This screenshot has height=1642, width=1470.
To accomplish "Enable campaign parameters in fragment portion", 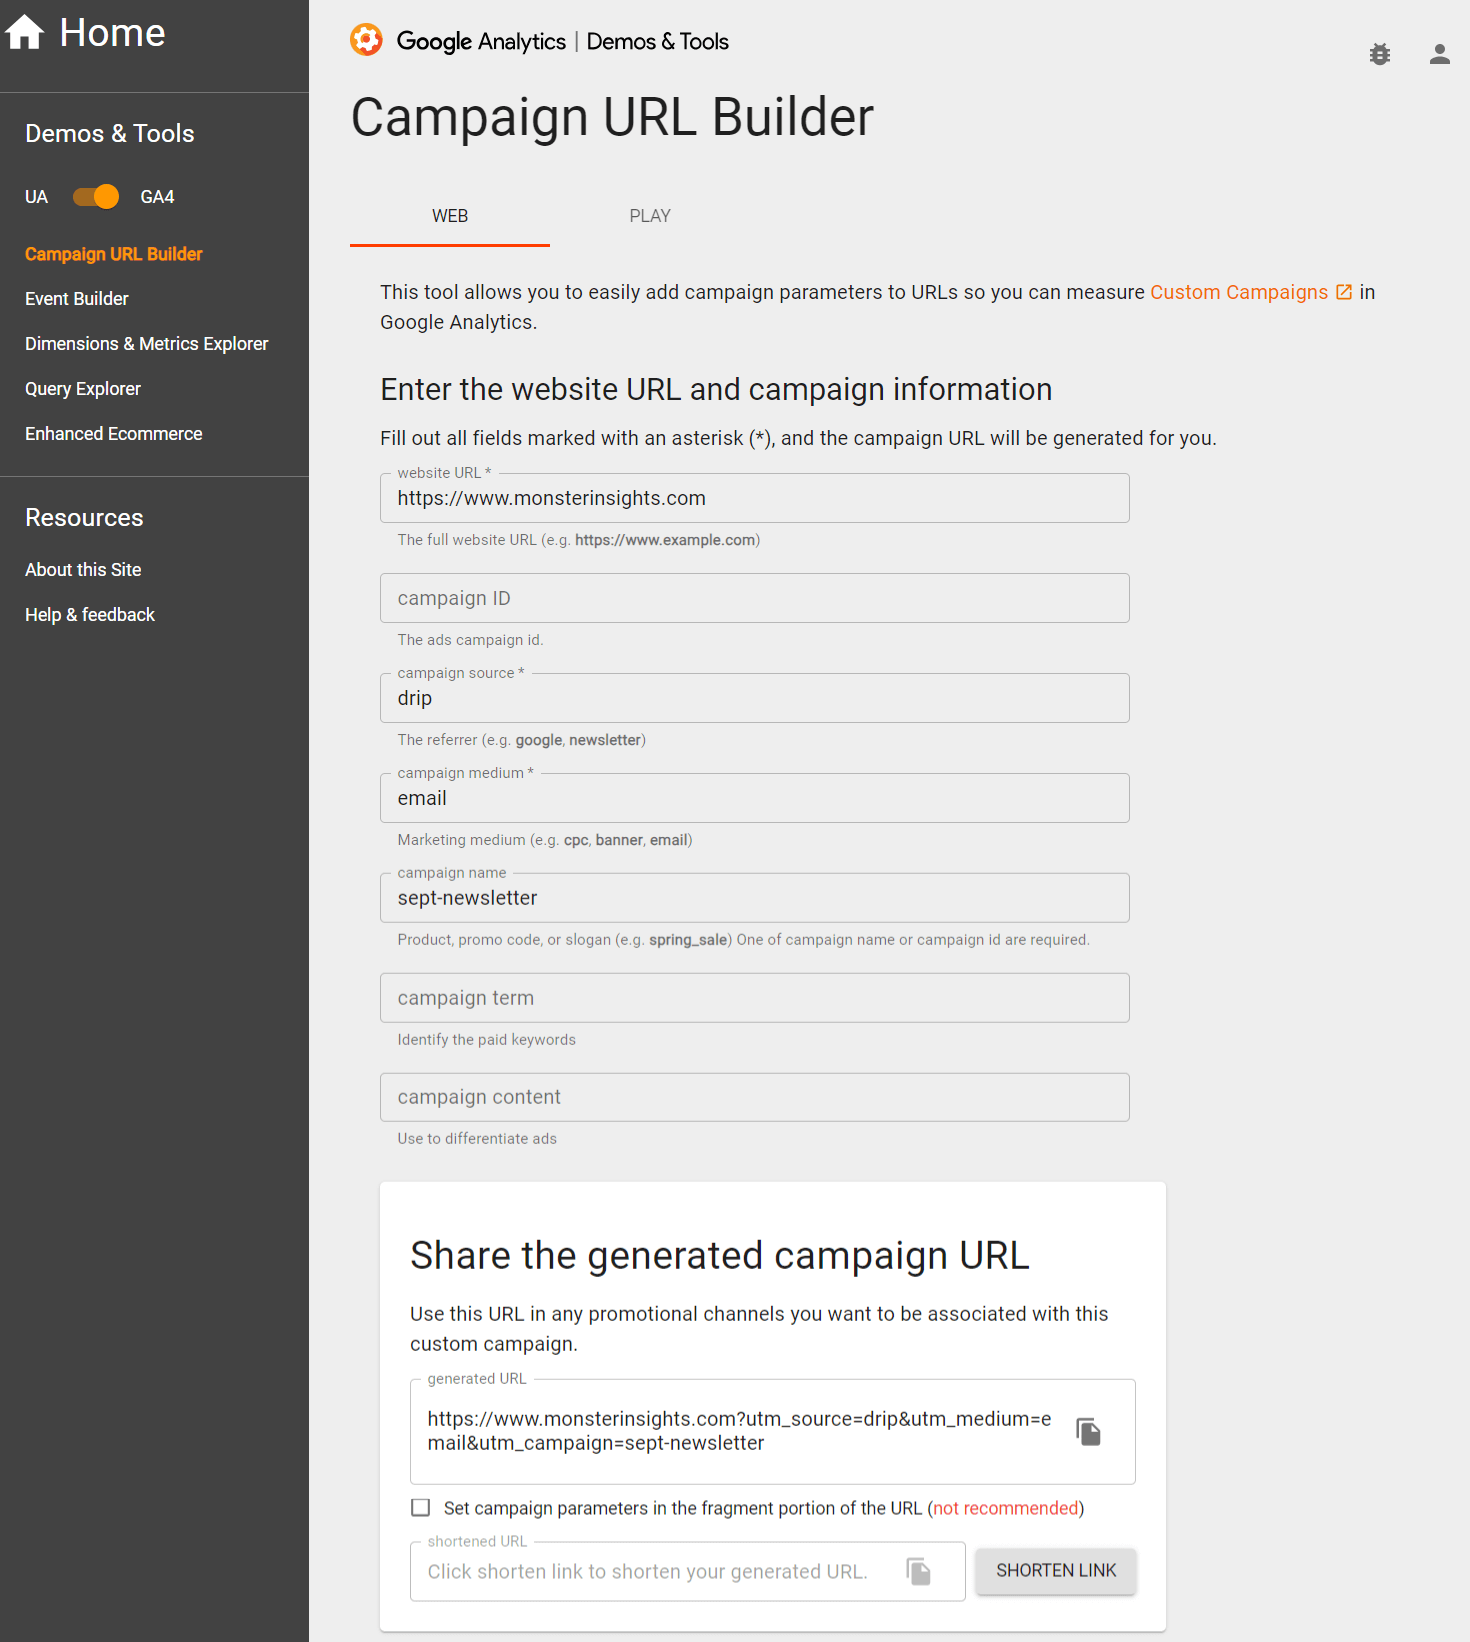I will (420, 1507).
